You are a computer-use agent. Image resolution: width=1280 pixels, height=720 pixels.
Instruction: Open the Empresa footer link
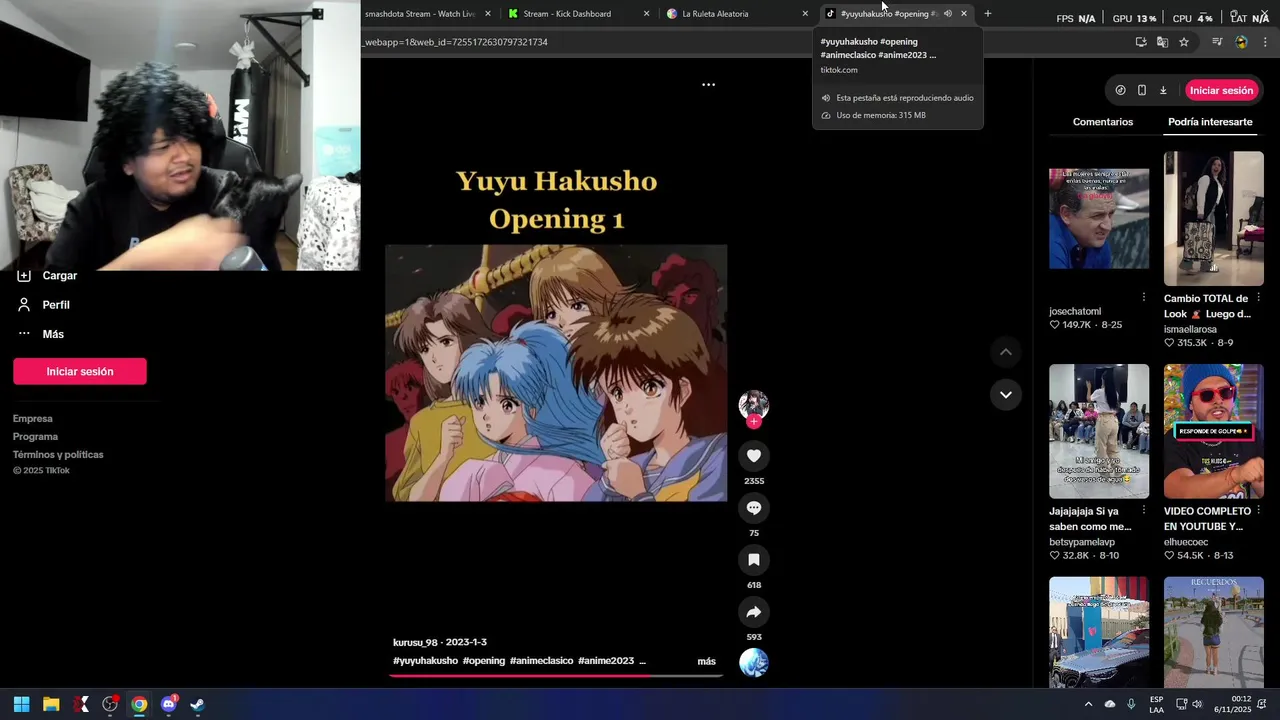click(33, 418)
